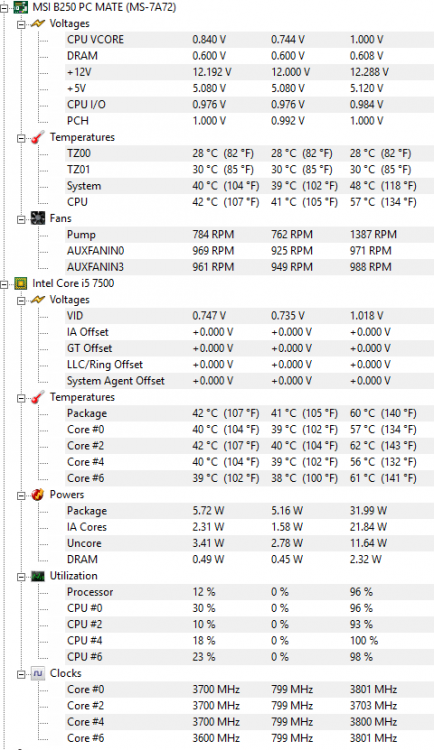
Task: Select the GT Offset row
Action: (249, 348)
